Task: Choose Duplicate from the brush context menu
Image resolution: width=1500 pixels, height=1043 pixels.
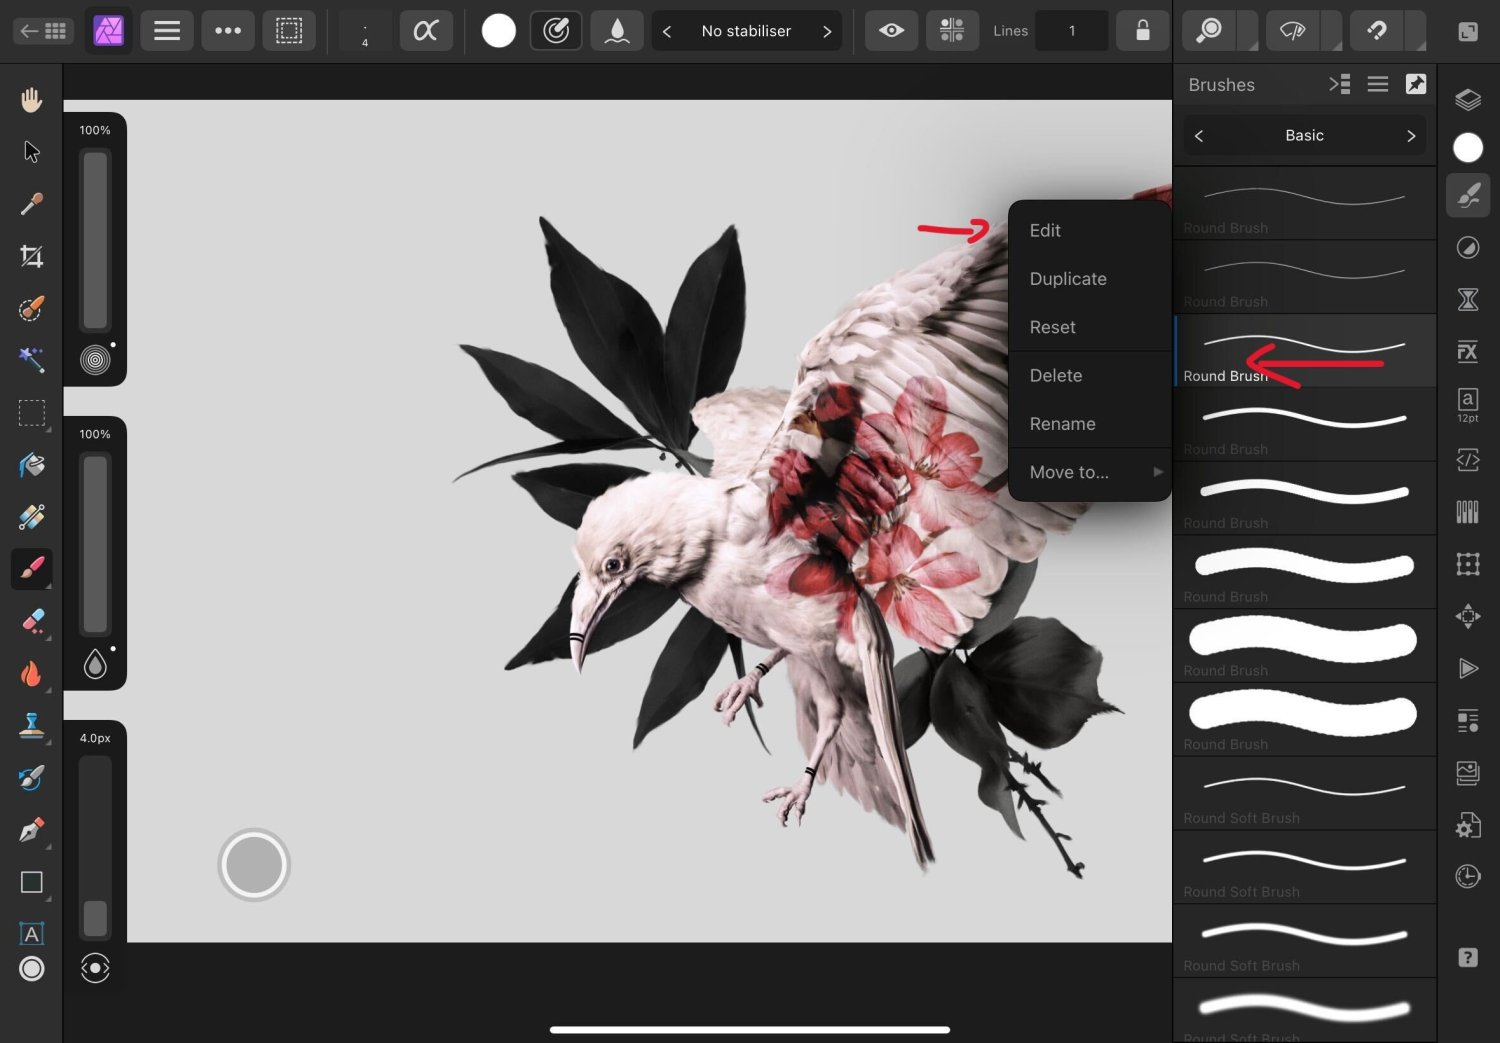Action: (x=1068, y=278)
